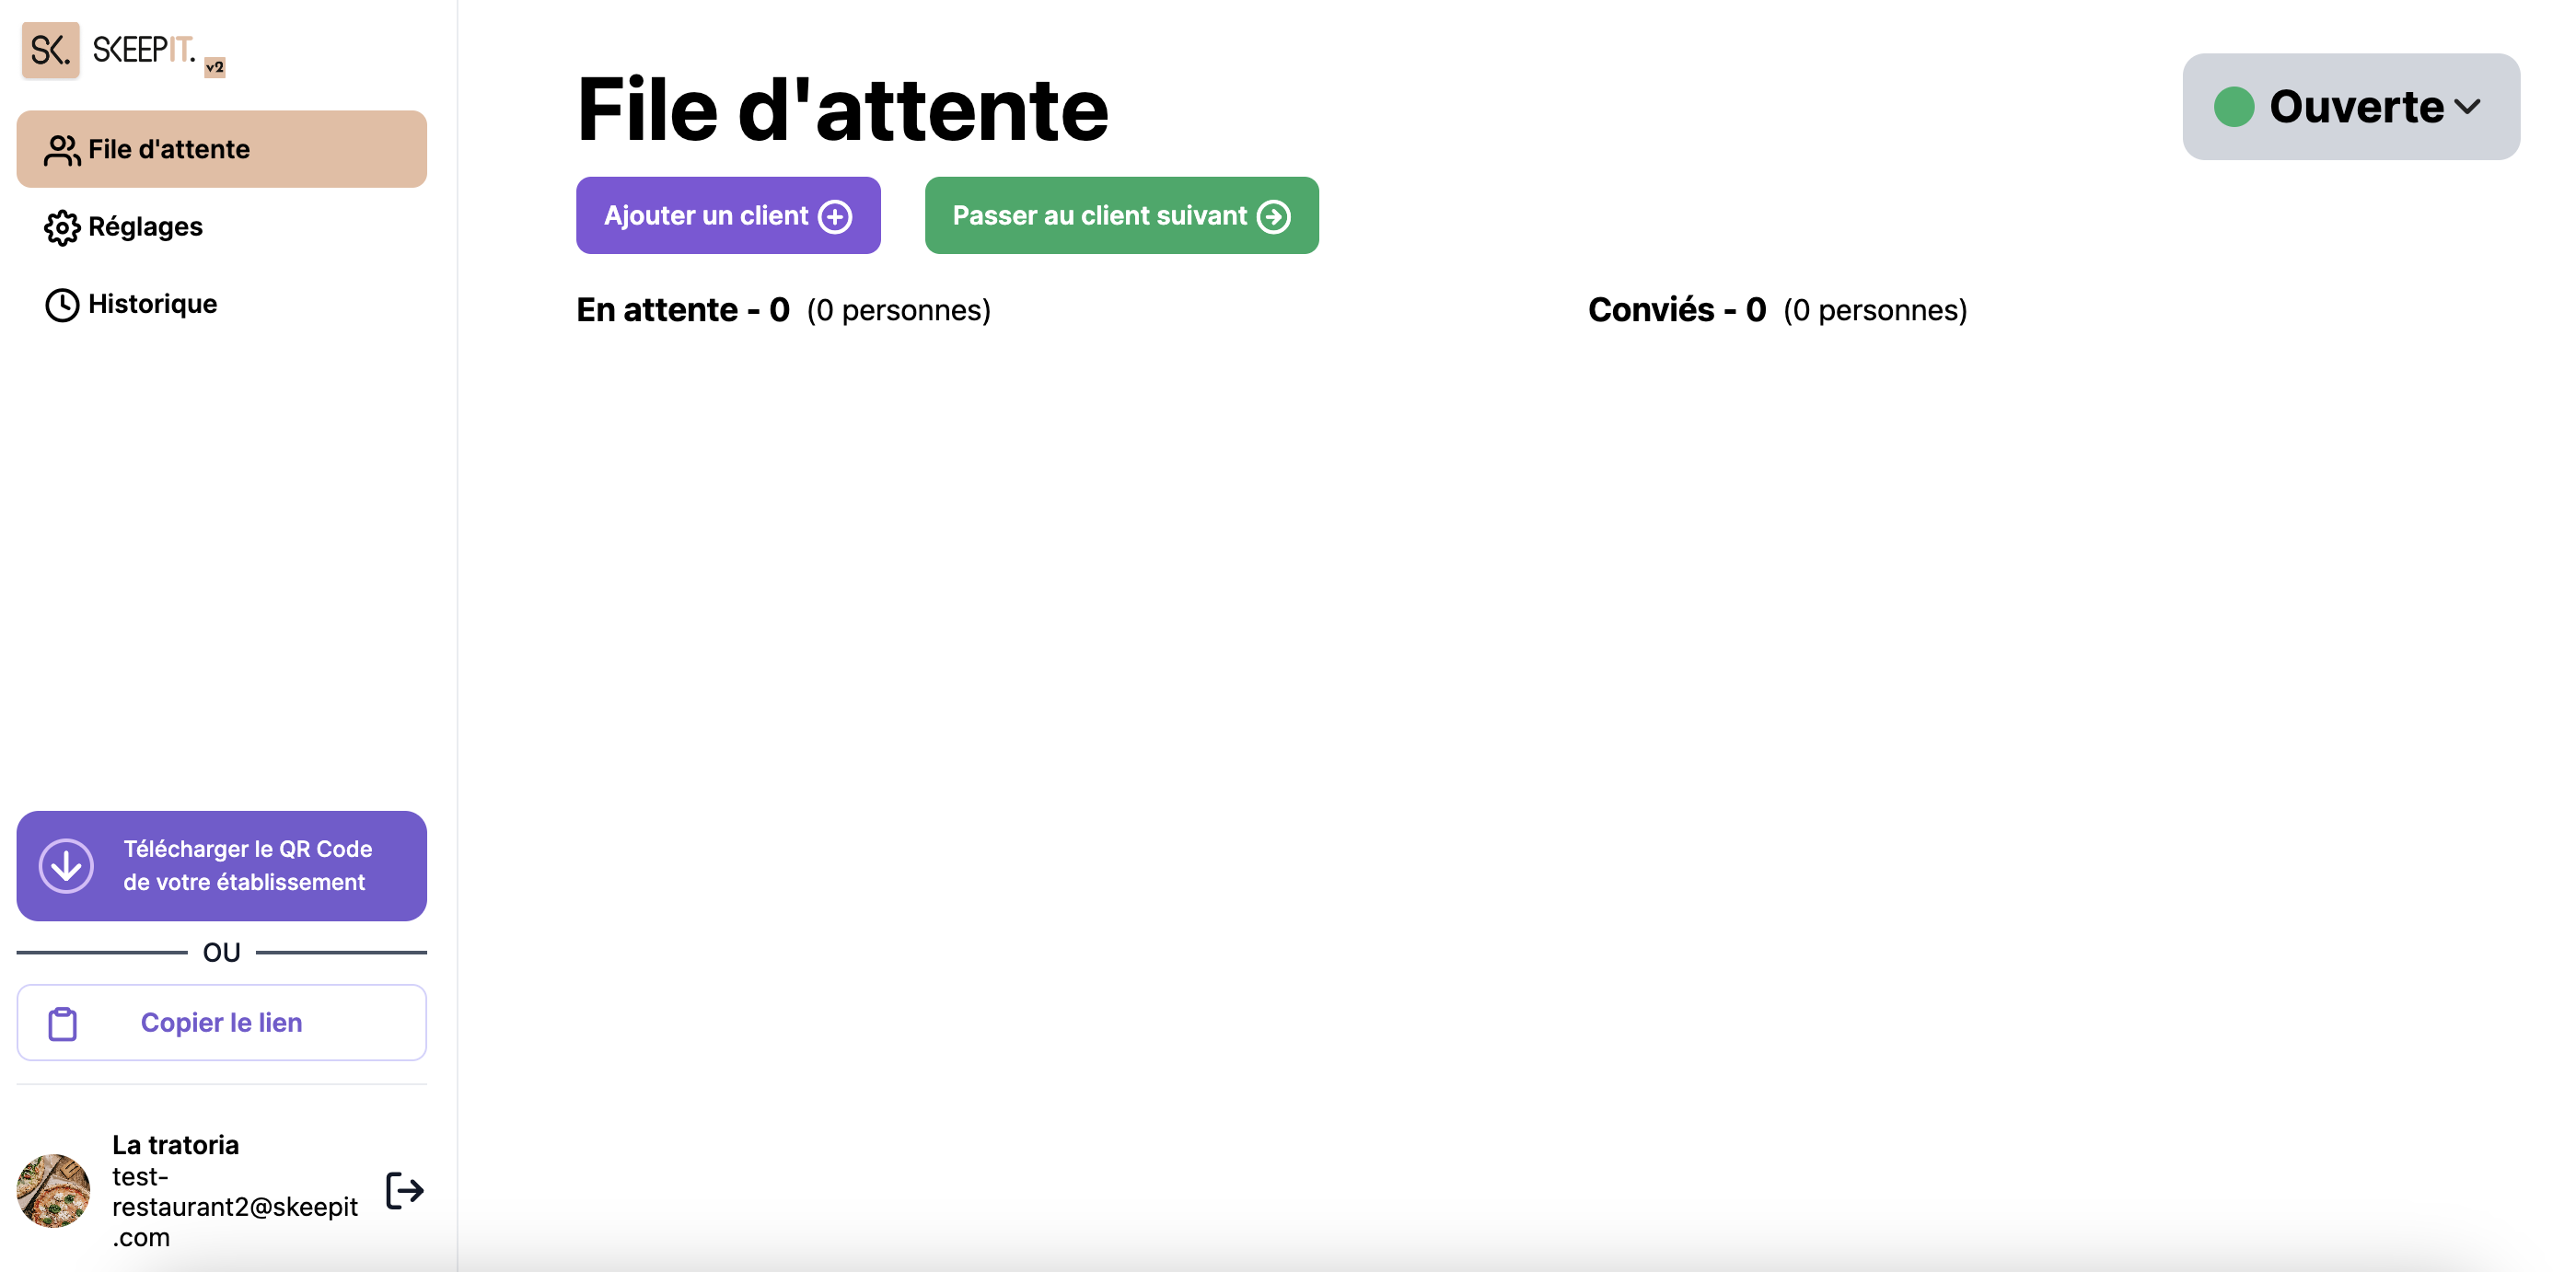2576x1272 pixels.
Task: Click 'Copier le lien' to copy link
Action: click(222, 1023)
